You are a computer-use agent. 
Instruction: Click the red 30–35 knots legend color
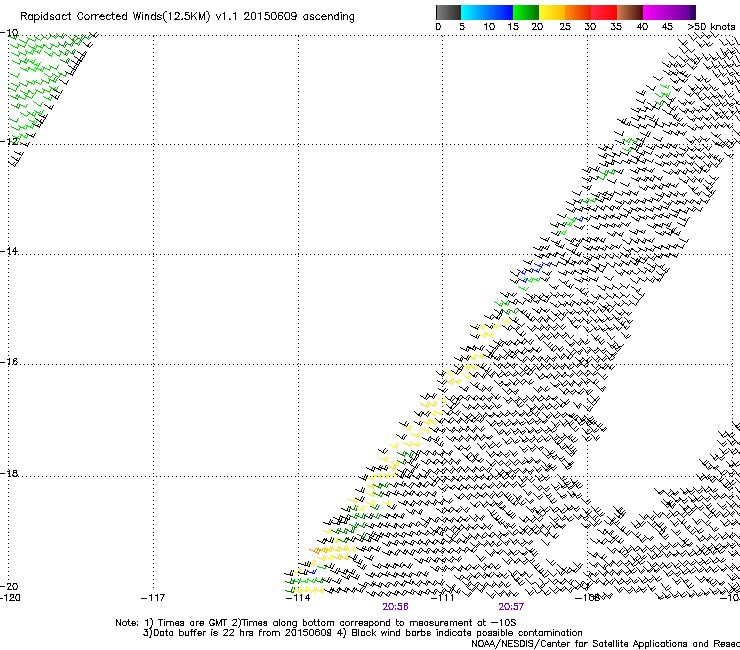(604, 12)
